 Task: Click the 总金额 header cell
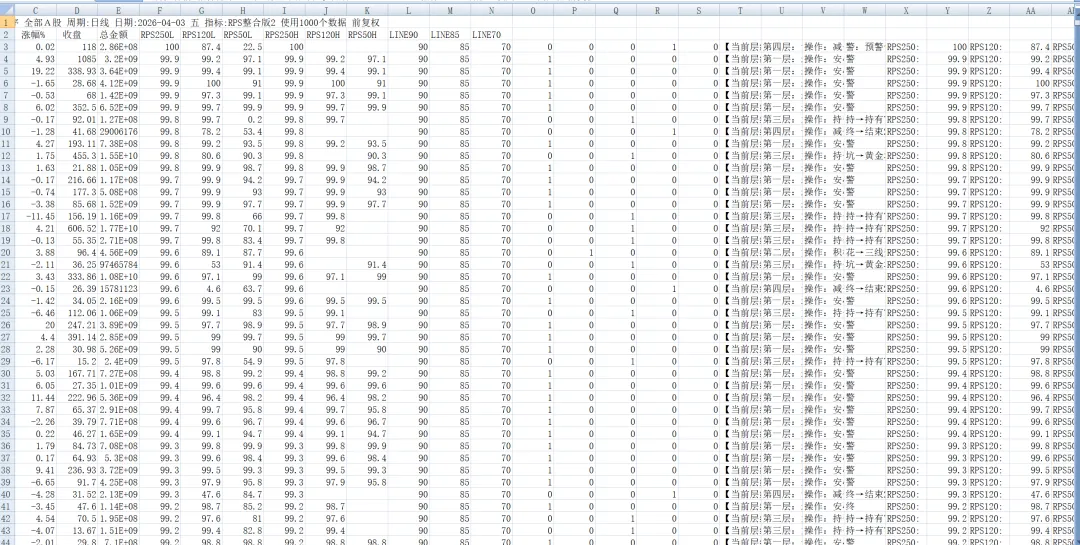click(118, 35)
